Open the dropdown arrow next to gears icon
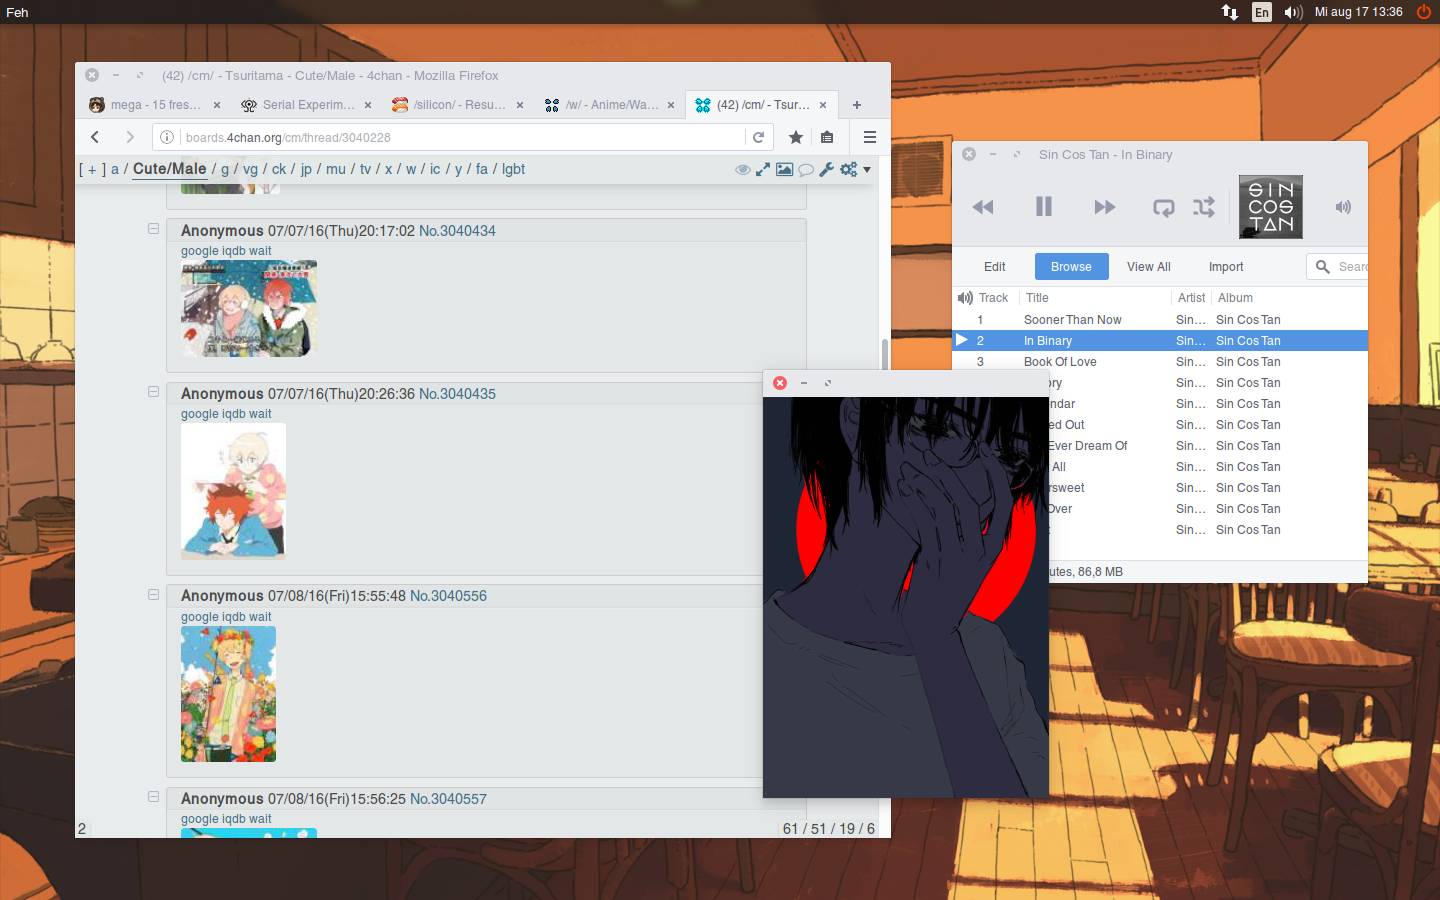The image size is (1440, 900). [867, 170]
